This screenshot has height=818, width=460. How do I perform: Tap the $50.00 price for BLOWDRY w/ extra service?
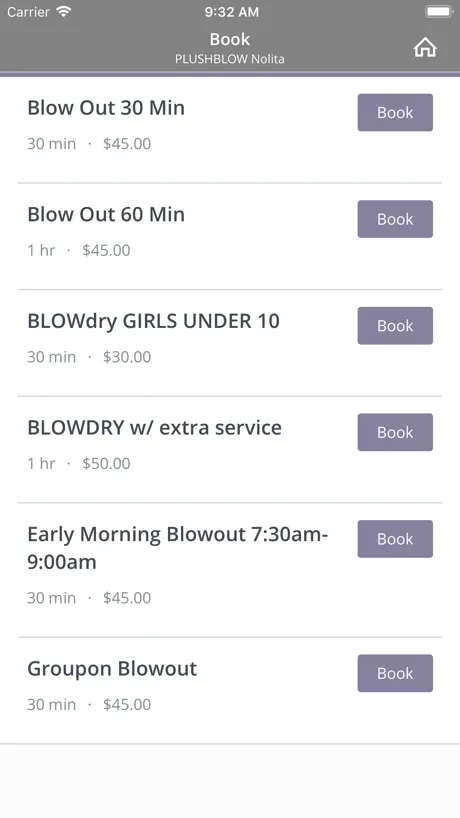106,463
